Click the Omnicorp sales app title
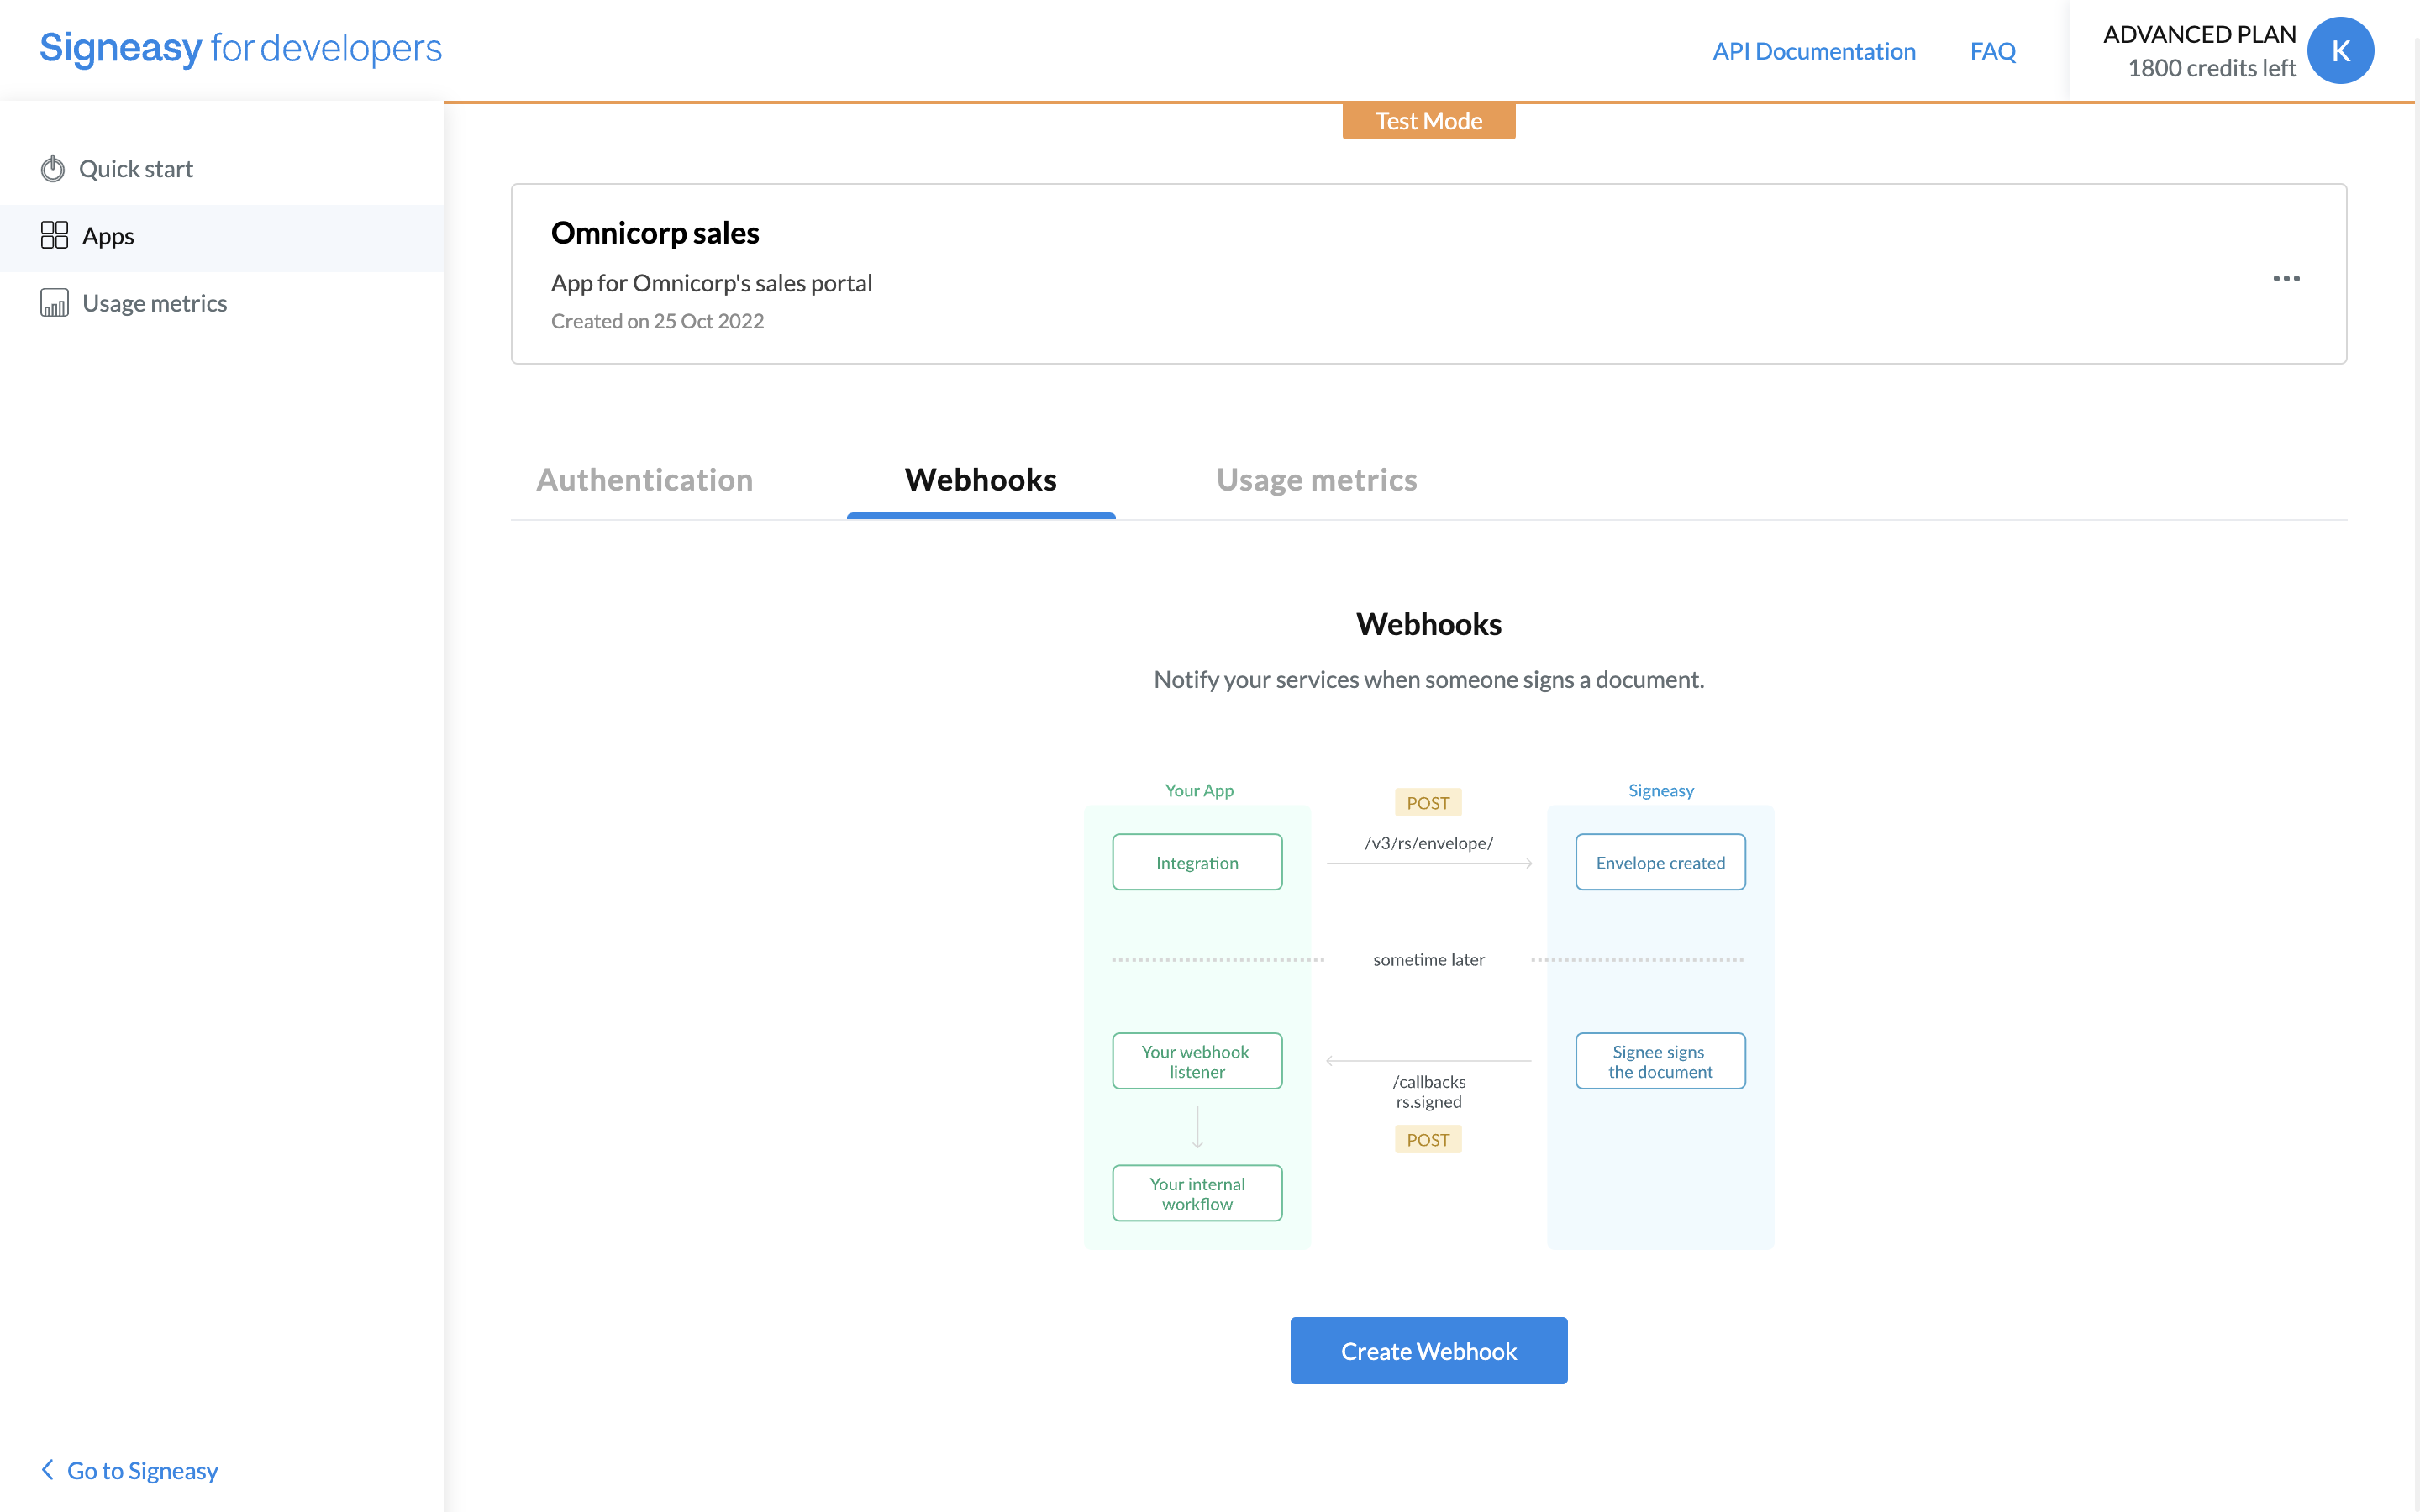The height and width of the screenshot is (1512, 2420). pos(655,233)
